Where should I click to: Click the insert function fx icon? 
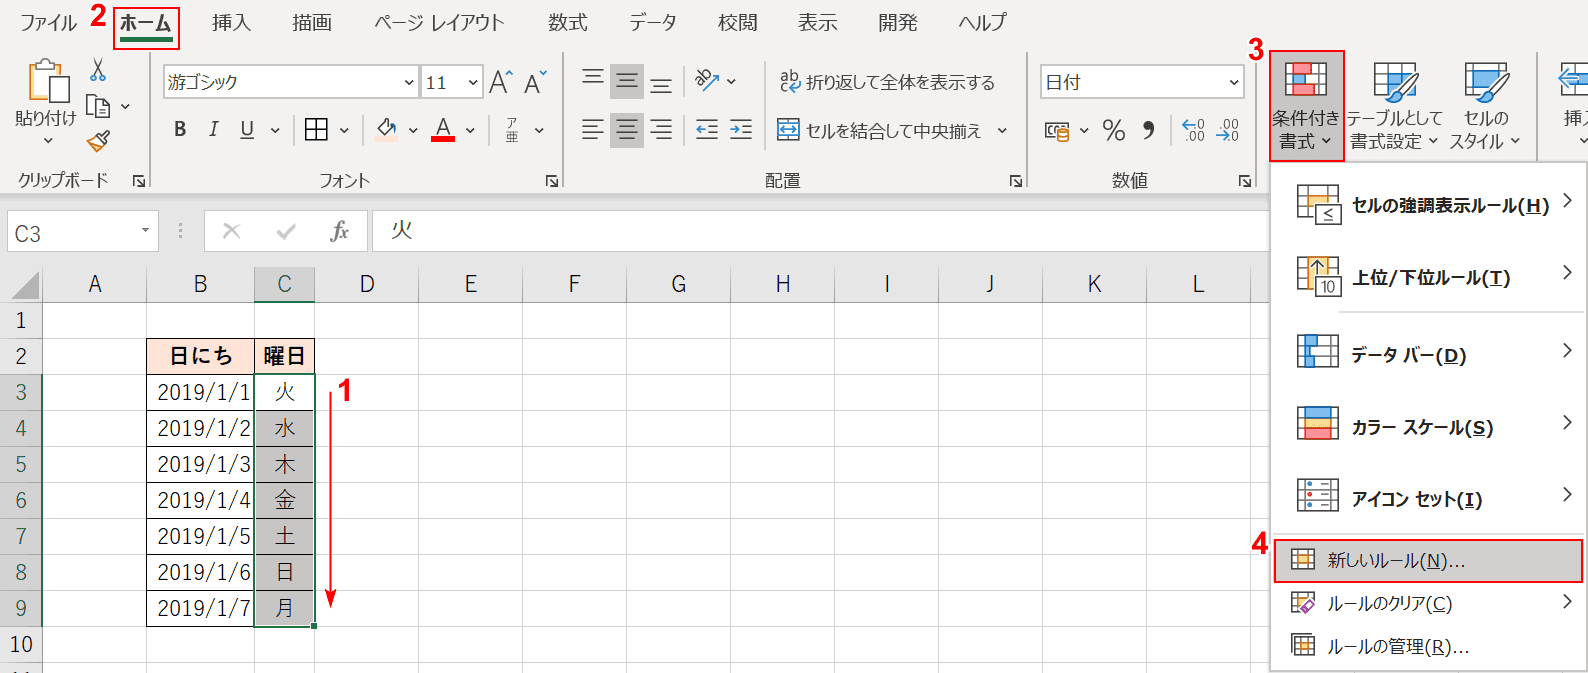click(339, 232)
